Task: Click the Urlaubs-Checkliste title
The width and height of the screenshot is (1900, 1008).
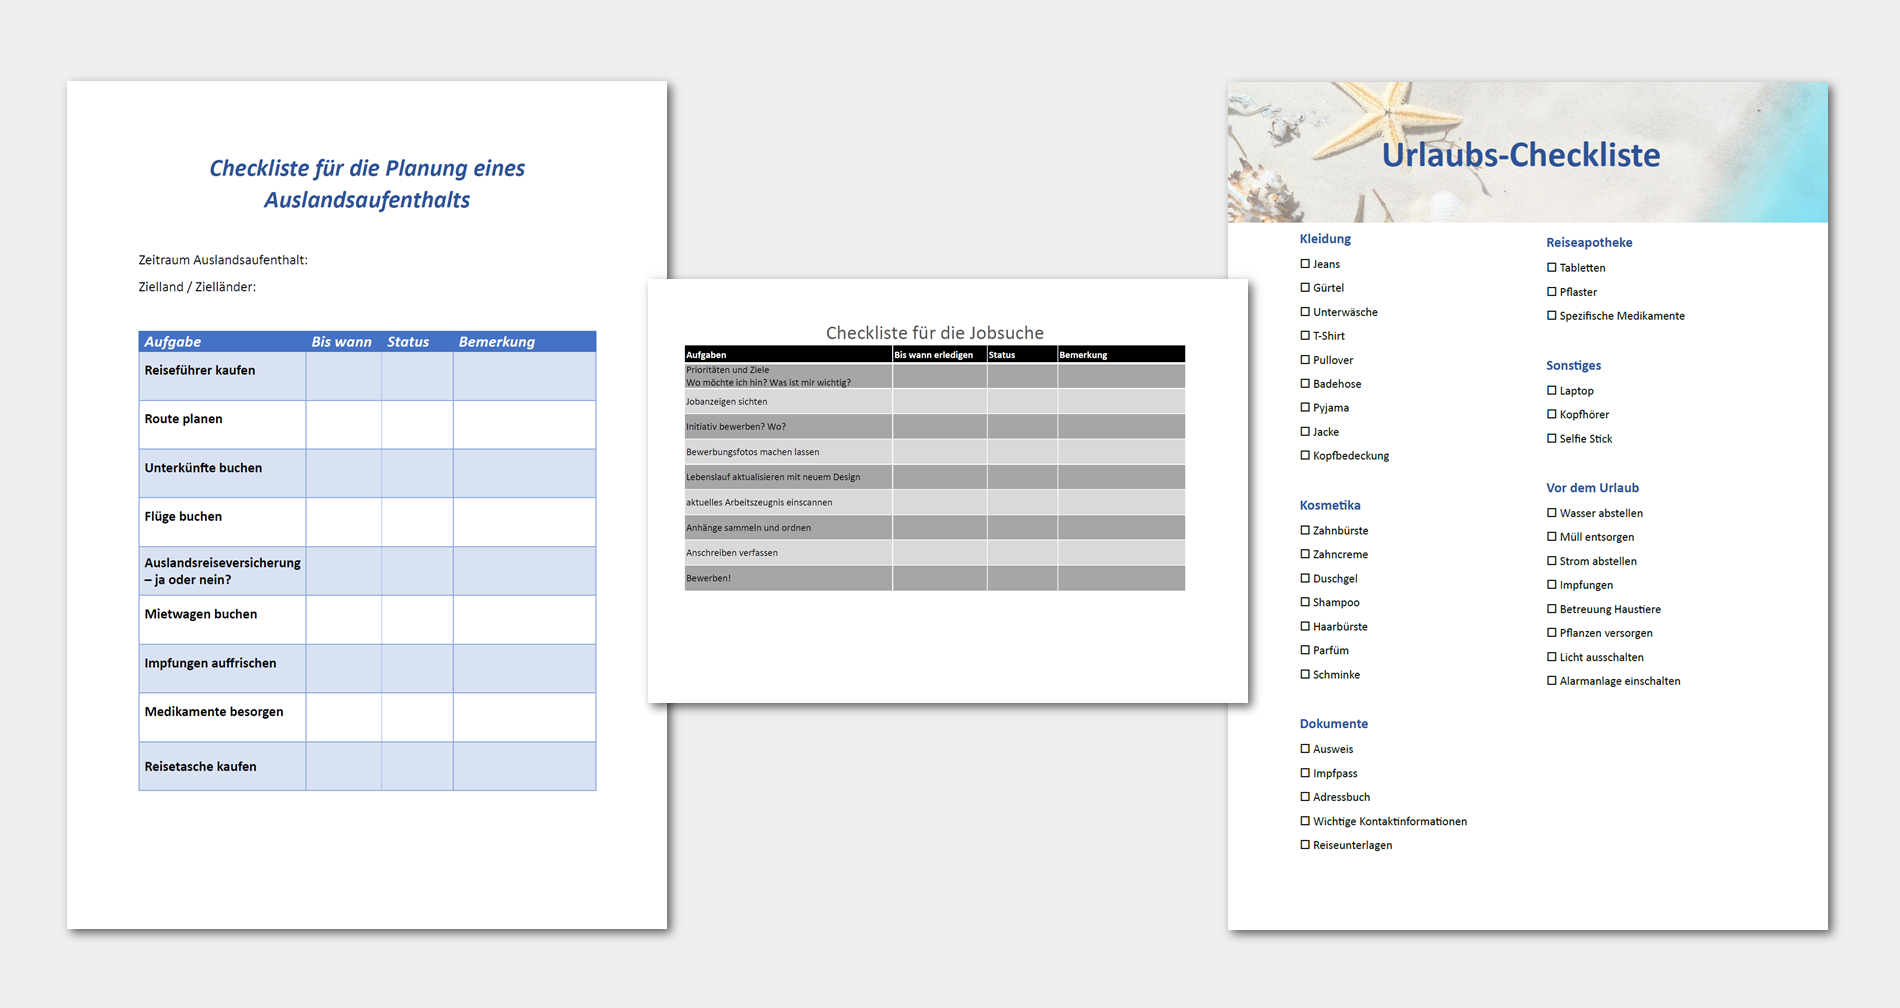Action: tap(1521, 155)
